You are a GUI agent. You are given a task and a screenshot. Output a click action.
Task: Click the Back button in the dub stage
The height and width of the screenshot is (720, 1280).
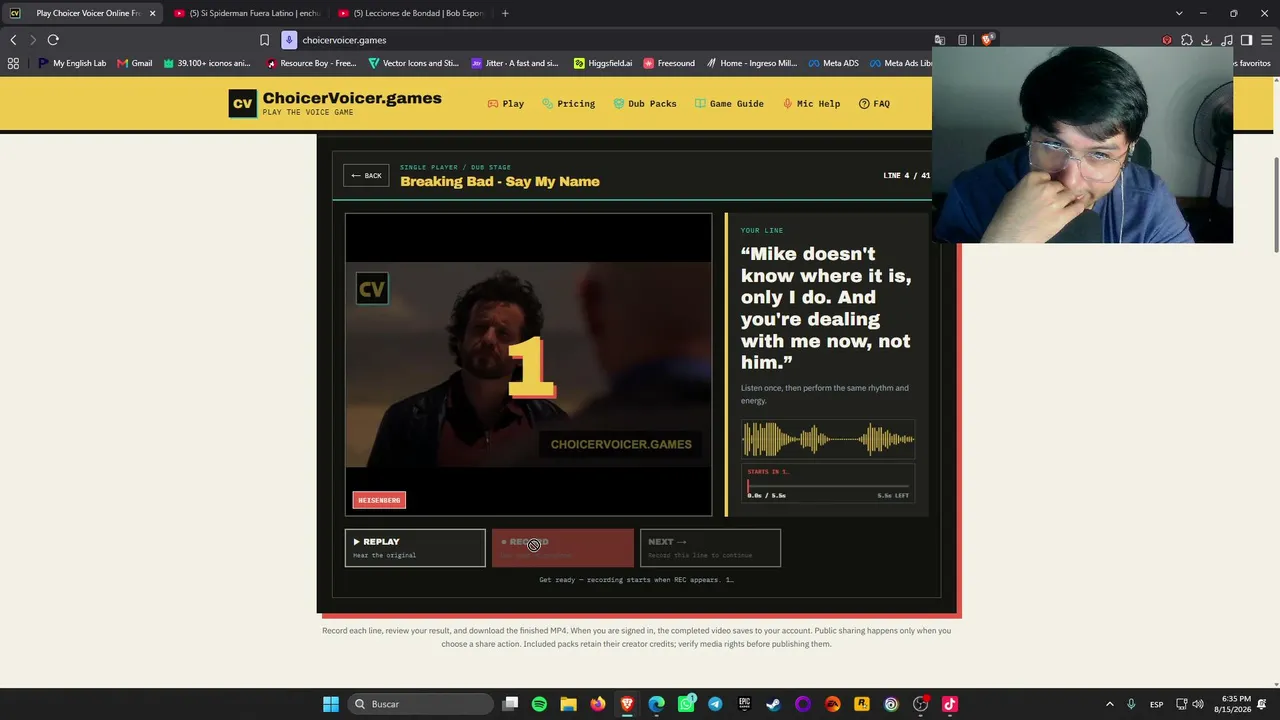[366, 175]
